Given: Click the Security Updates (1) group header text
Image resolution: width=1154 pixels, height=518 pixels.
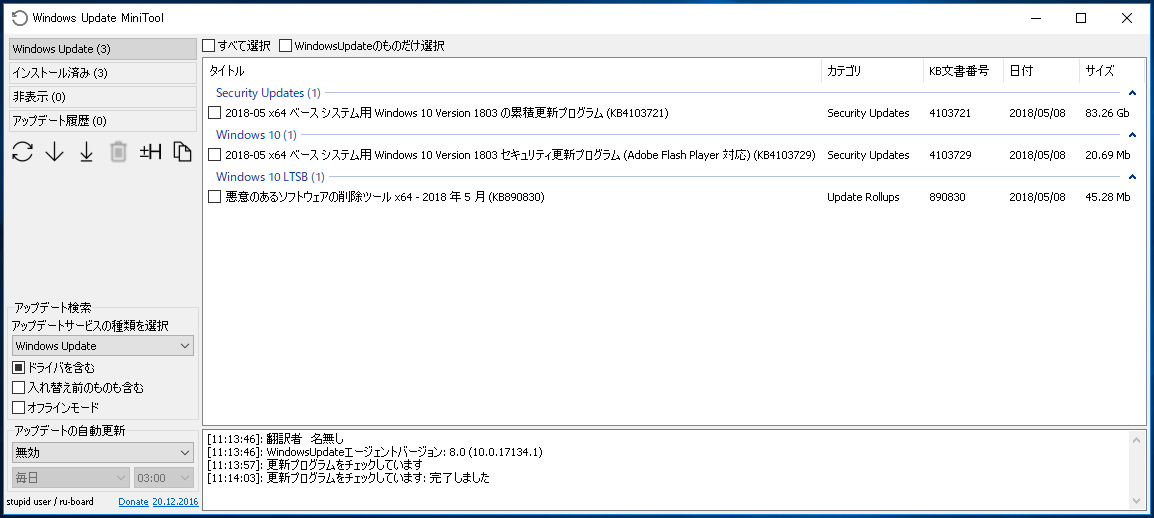Looking at the screenshot, I should pyautogui.click(x=268, y=93).
